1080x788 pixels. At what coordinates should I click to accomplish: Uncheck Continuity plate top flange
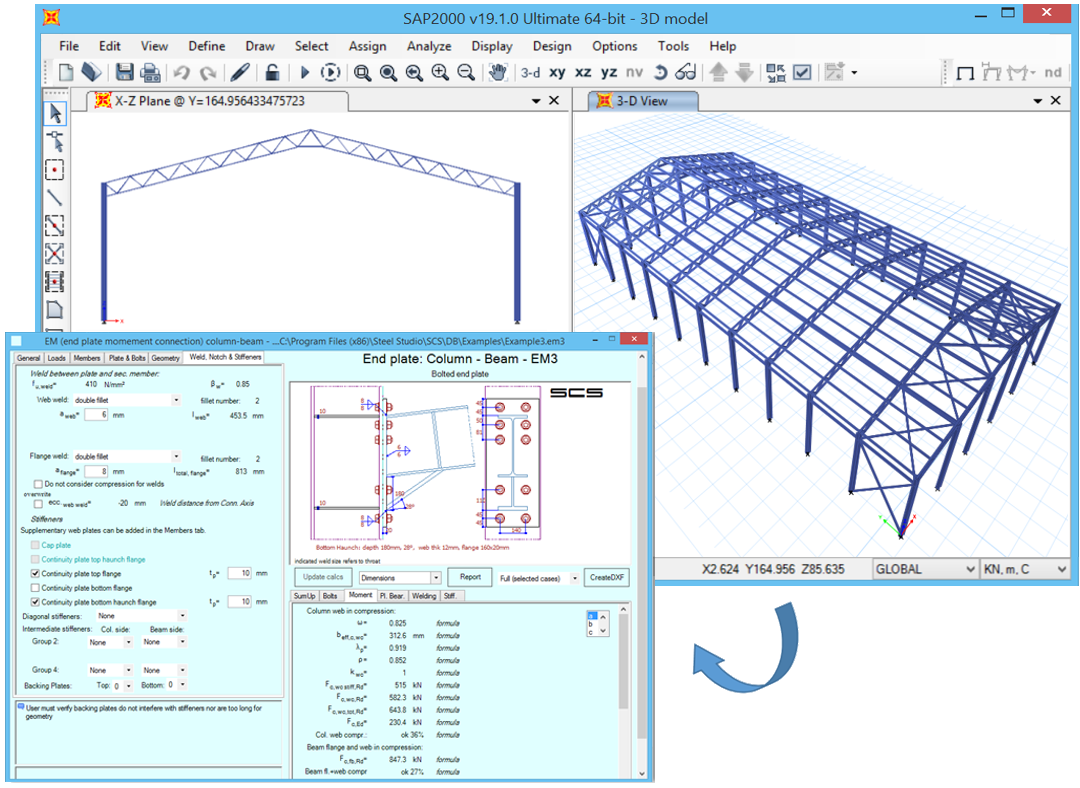coord(36,574)
